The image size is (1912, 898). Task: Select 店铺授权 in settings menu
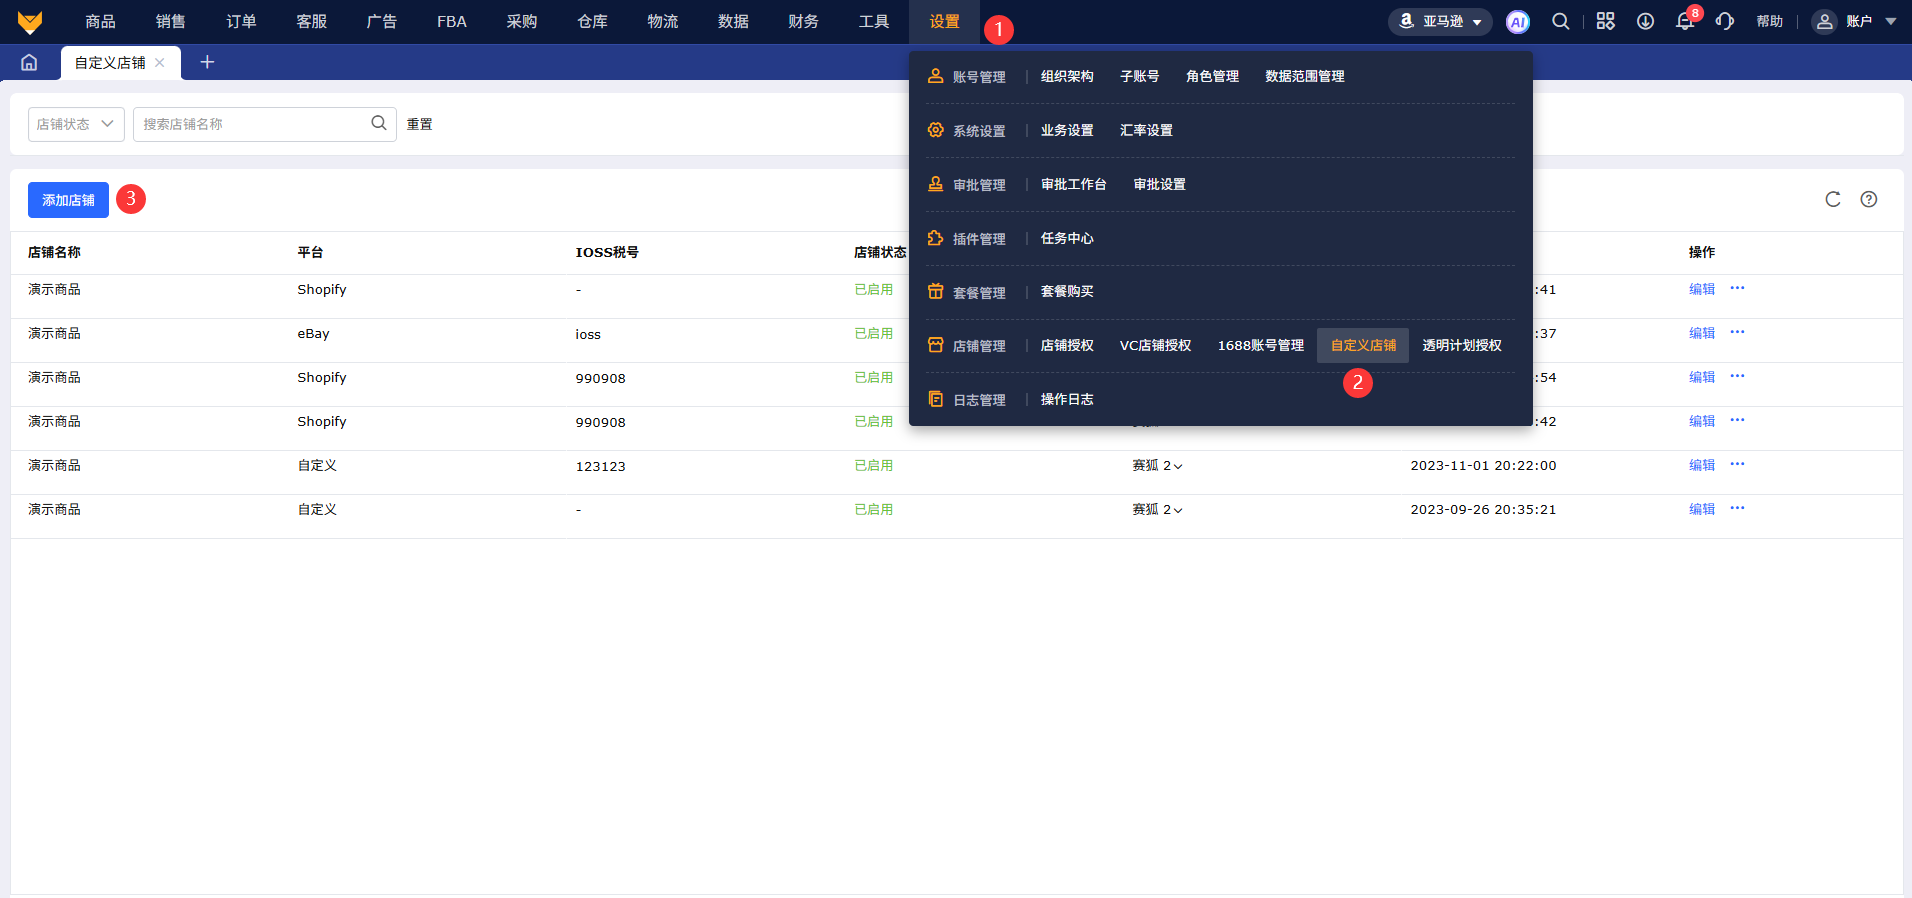point(1067,345)
